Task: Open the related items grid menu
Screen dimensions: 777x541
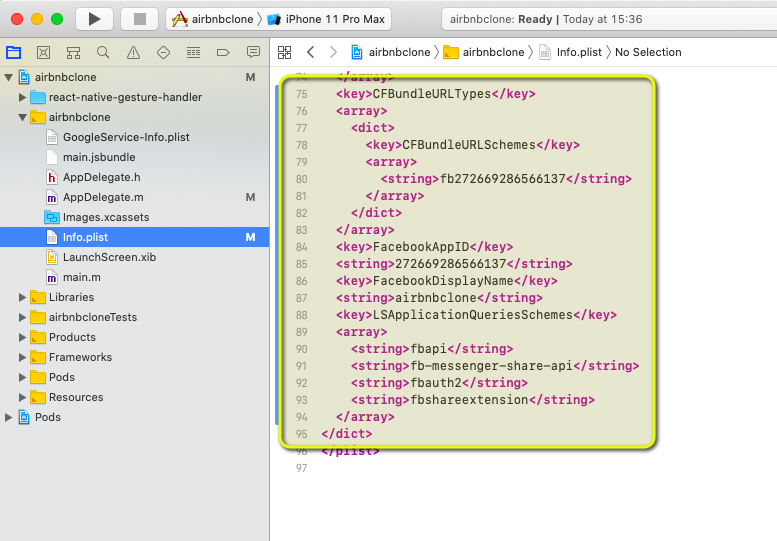Action: click(x=284, y=52)
